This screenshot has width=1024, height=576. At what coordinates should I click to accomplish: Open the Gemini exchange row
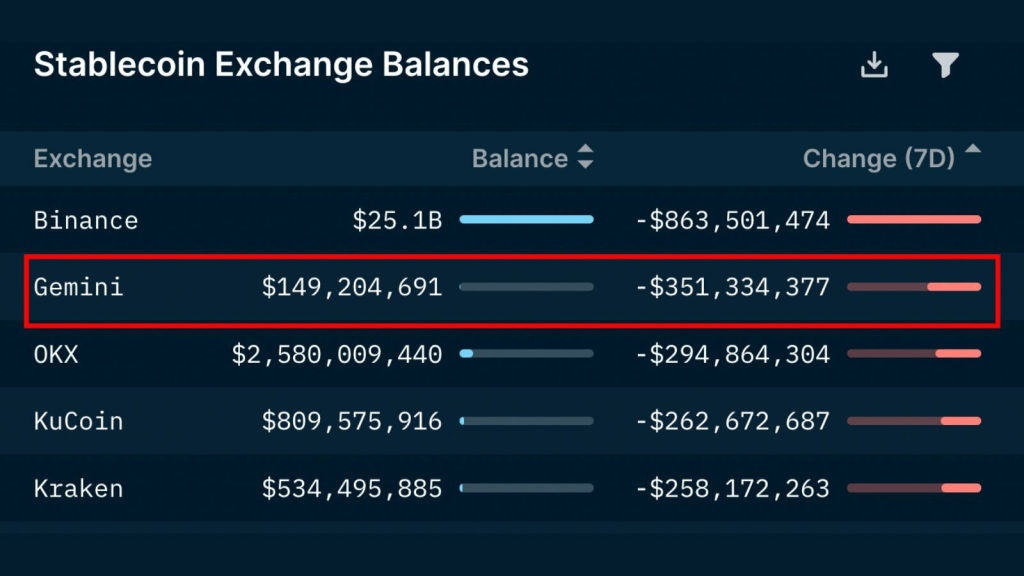512,287
